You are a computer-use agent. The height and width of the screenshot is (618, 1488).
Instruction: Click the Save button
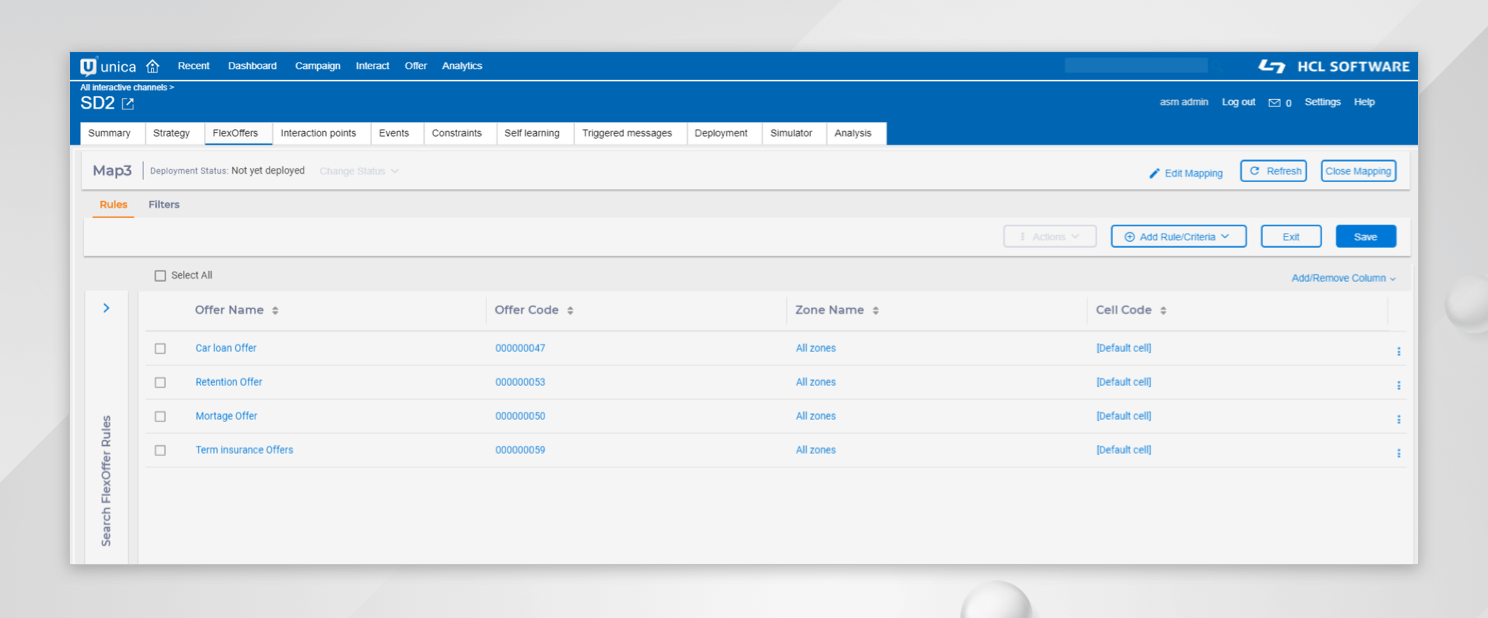tap(1365, 237)
